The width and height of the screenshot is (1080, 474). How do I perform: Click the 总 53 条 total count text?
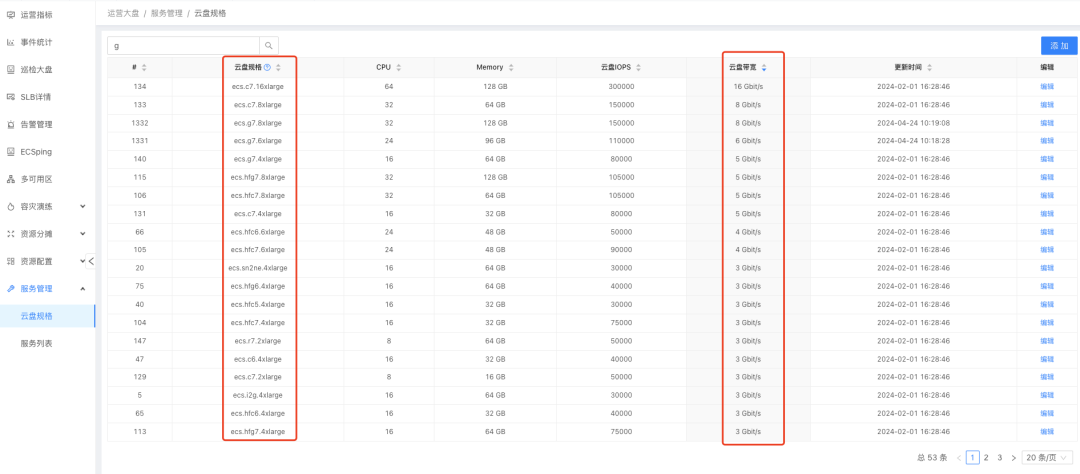pyautogui.click(x=932, y=457)
